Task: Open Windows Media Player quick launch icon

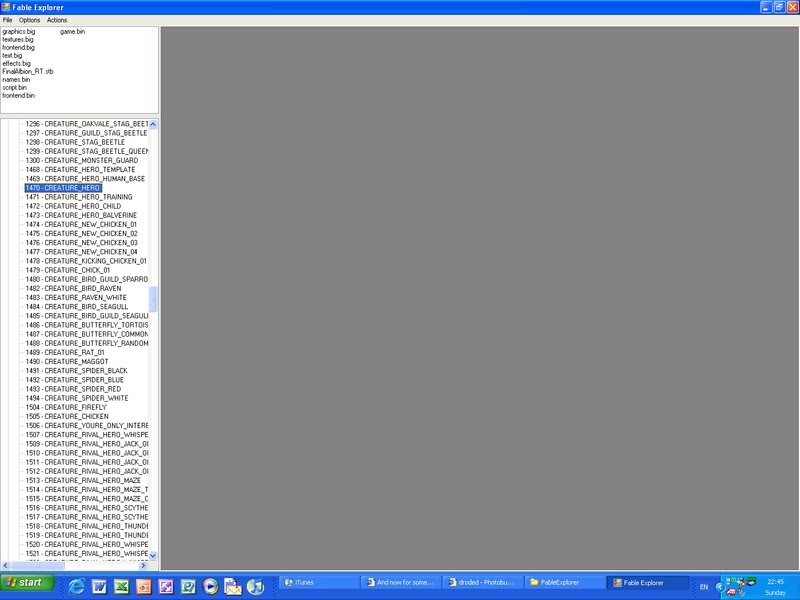Action: coord(210,587)
